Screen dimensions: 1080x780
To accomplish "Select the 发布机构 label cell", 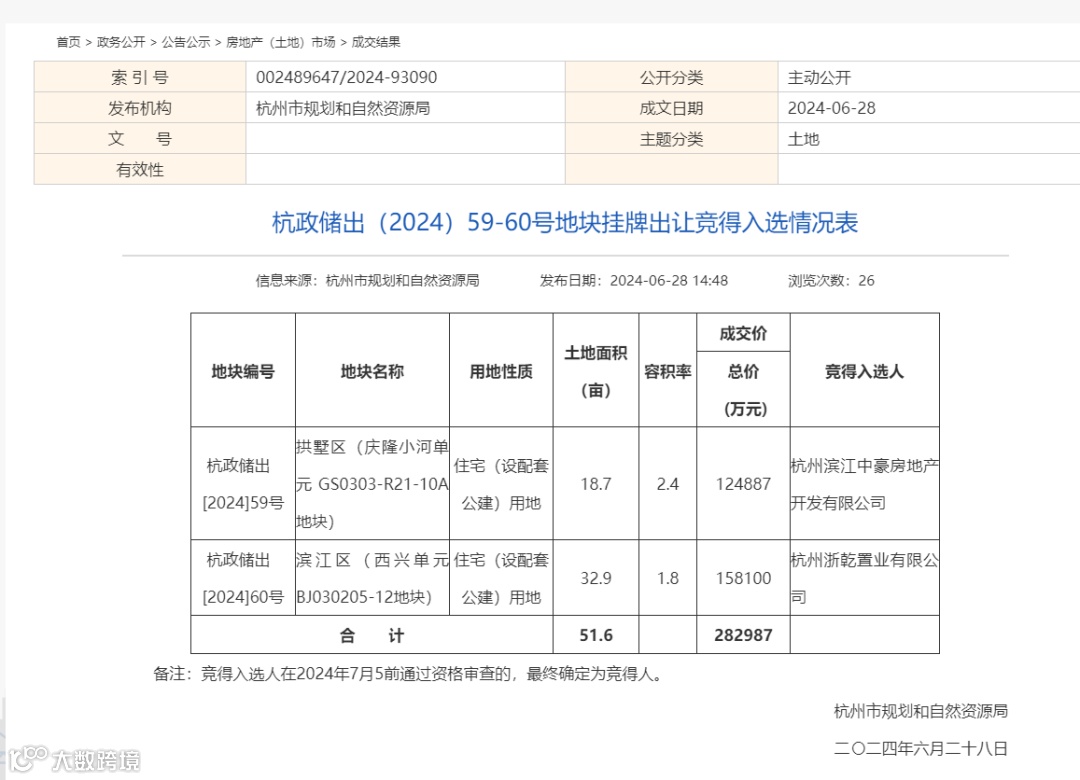I will 140,108.
